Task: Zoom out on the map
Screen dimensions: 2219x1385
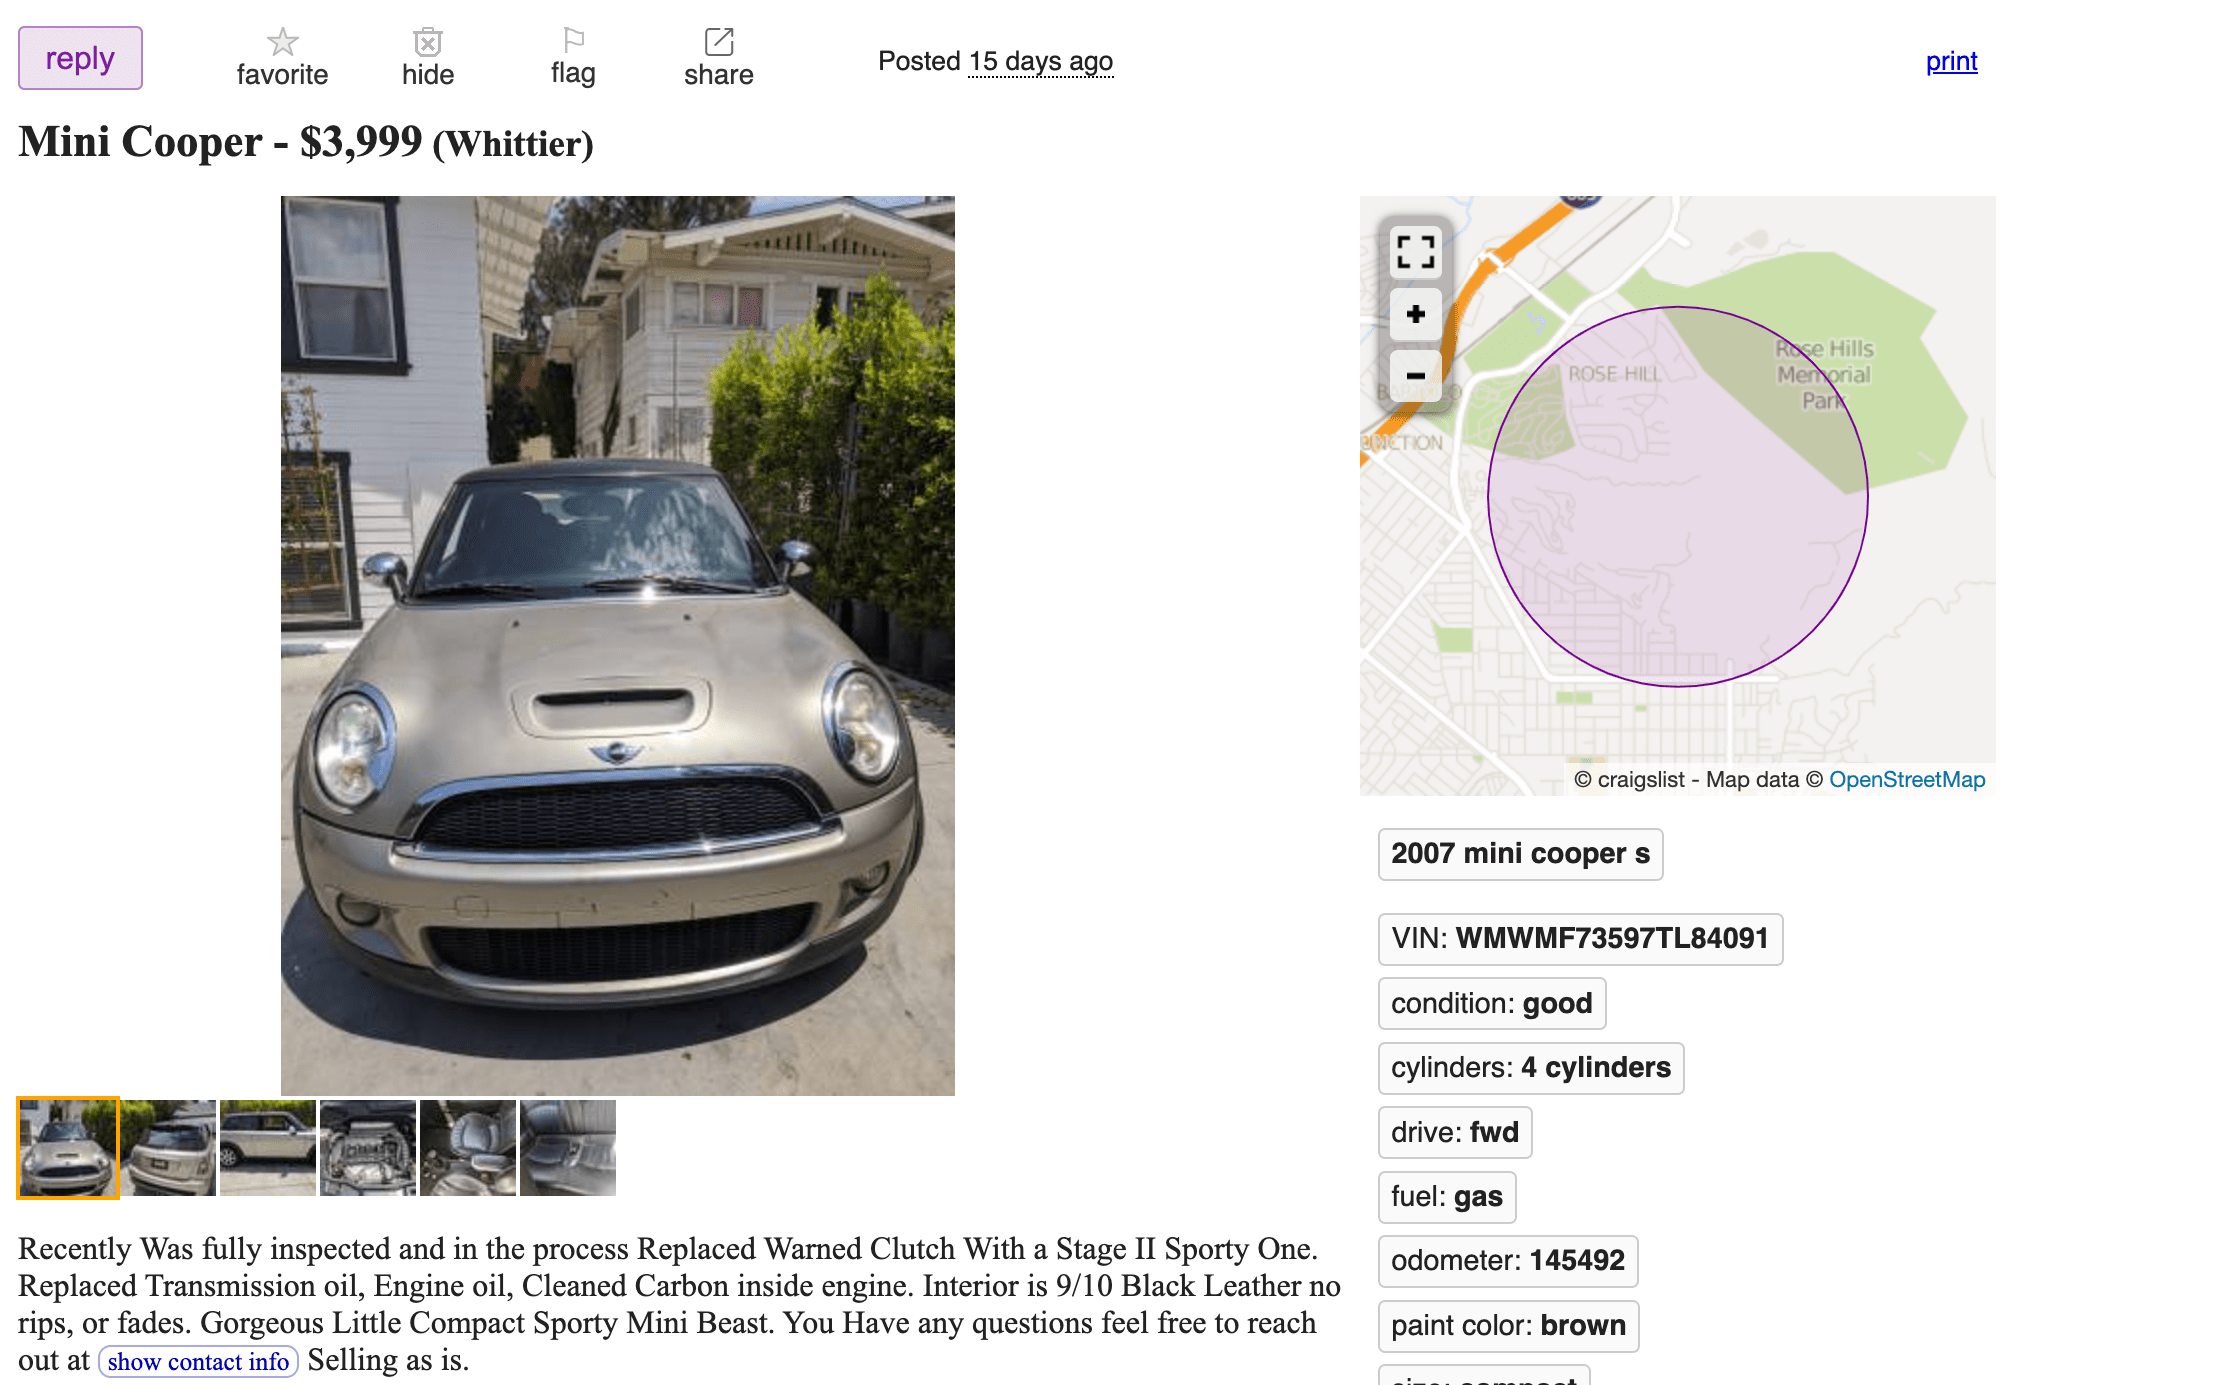Action: tap(1415, 376)
